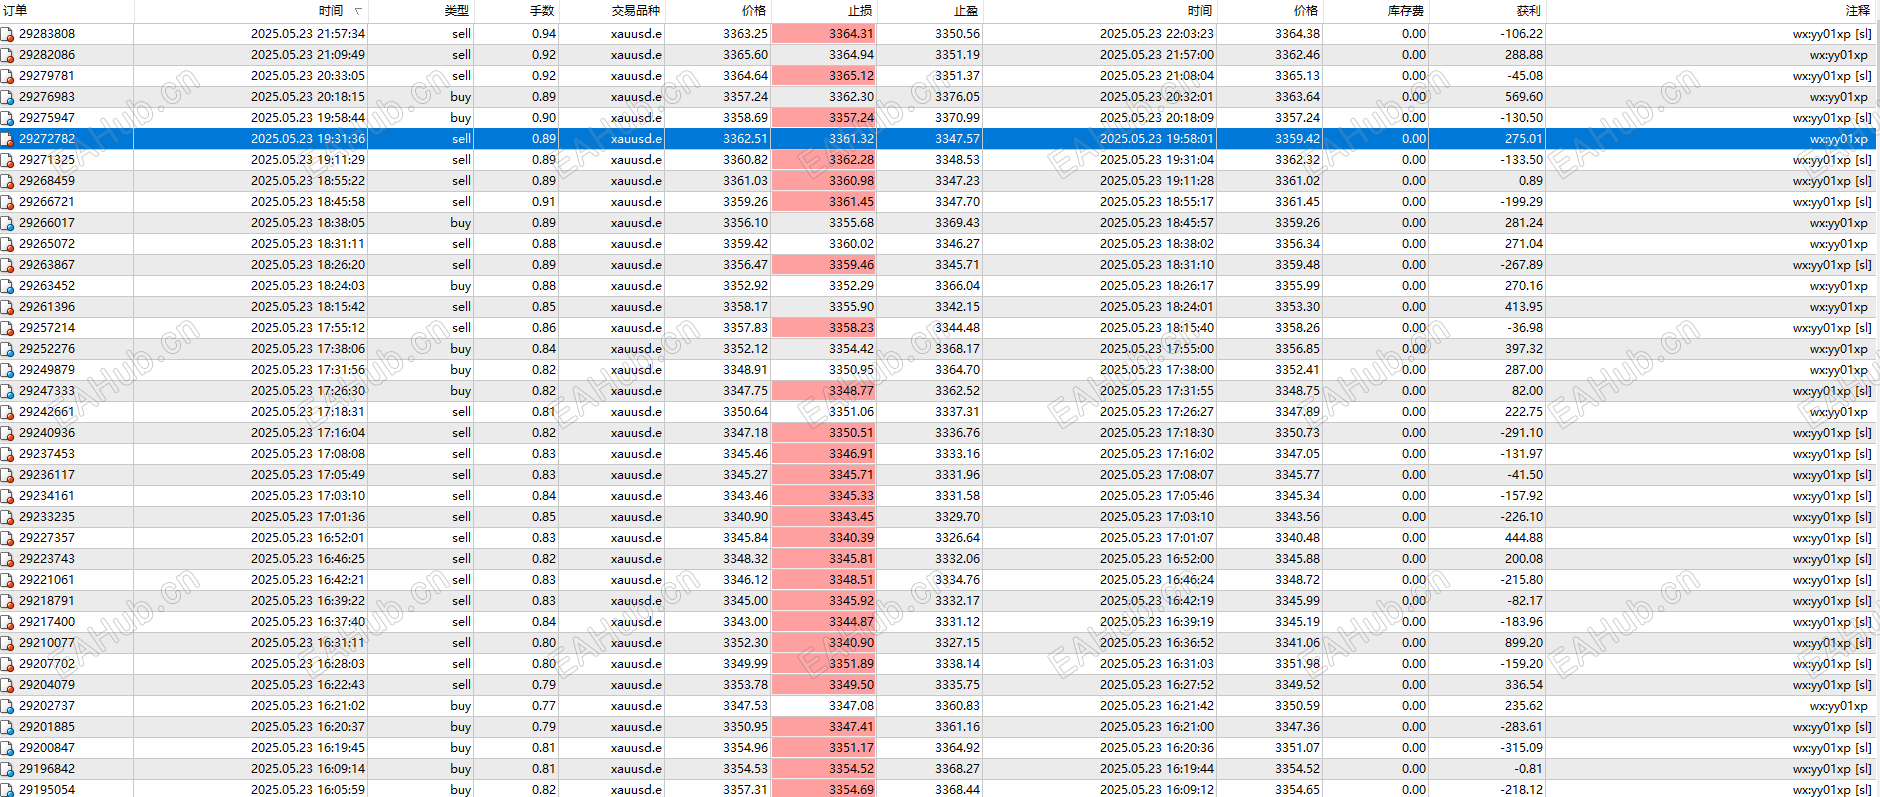Select order number 29223743
This screenshot has height=797, width=1880.
47,559
